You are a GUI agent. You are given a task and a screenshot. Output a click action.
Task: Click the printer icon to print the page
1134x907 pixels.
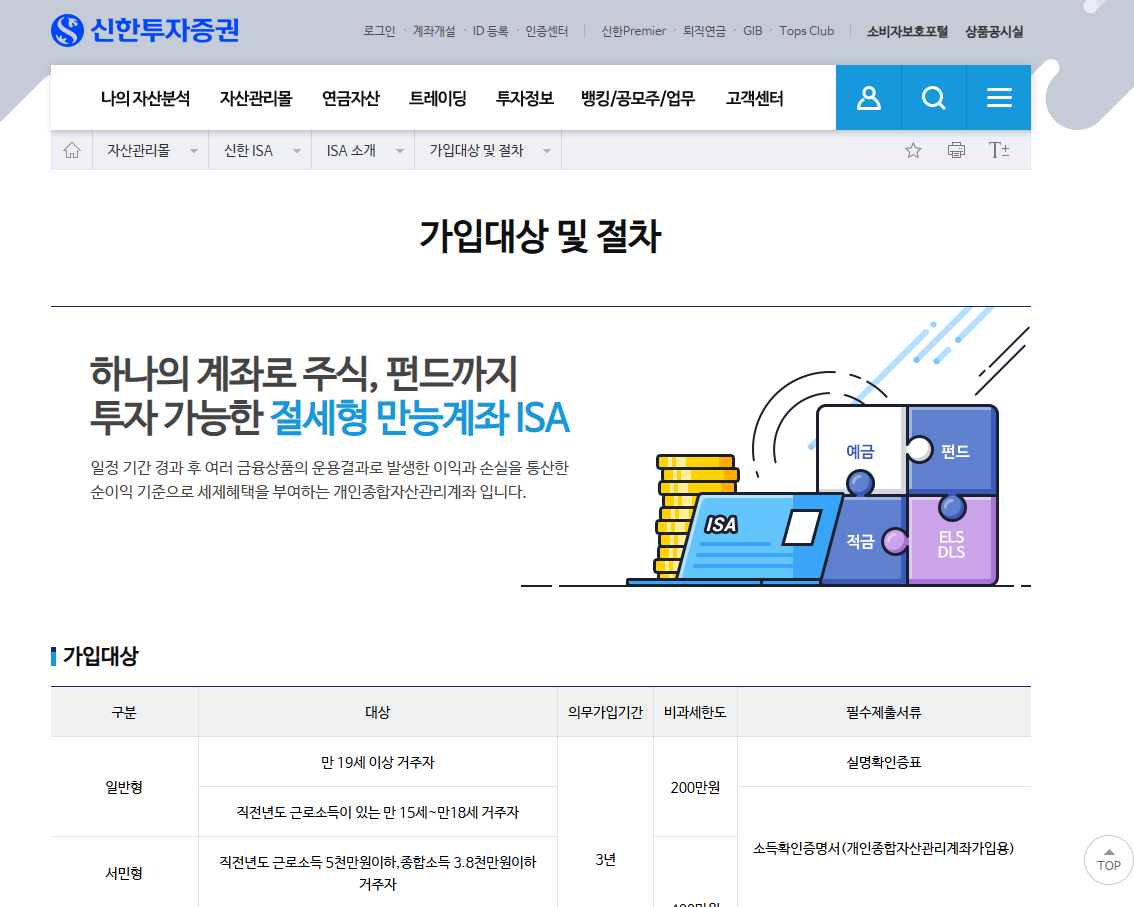point(956,149)
